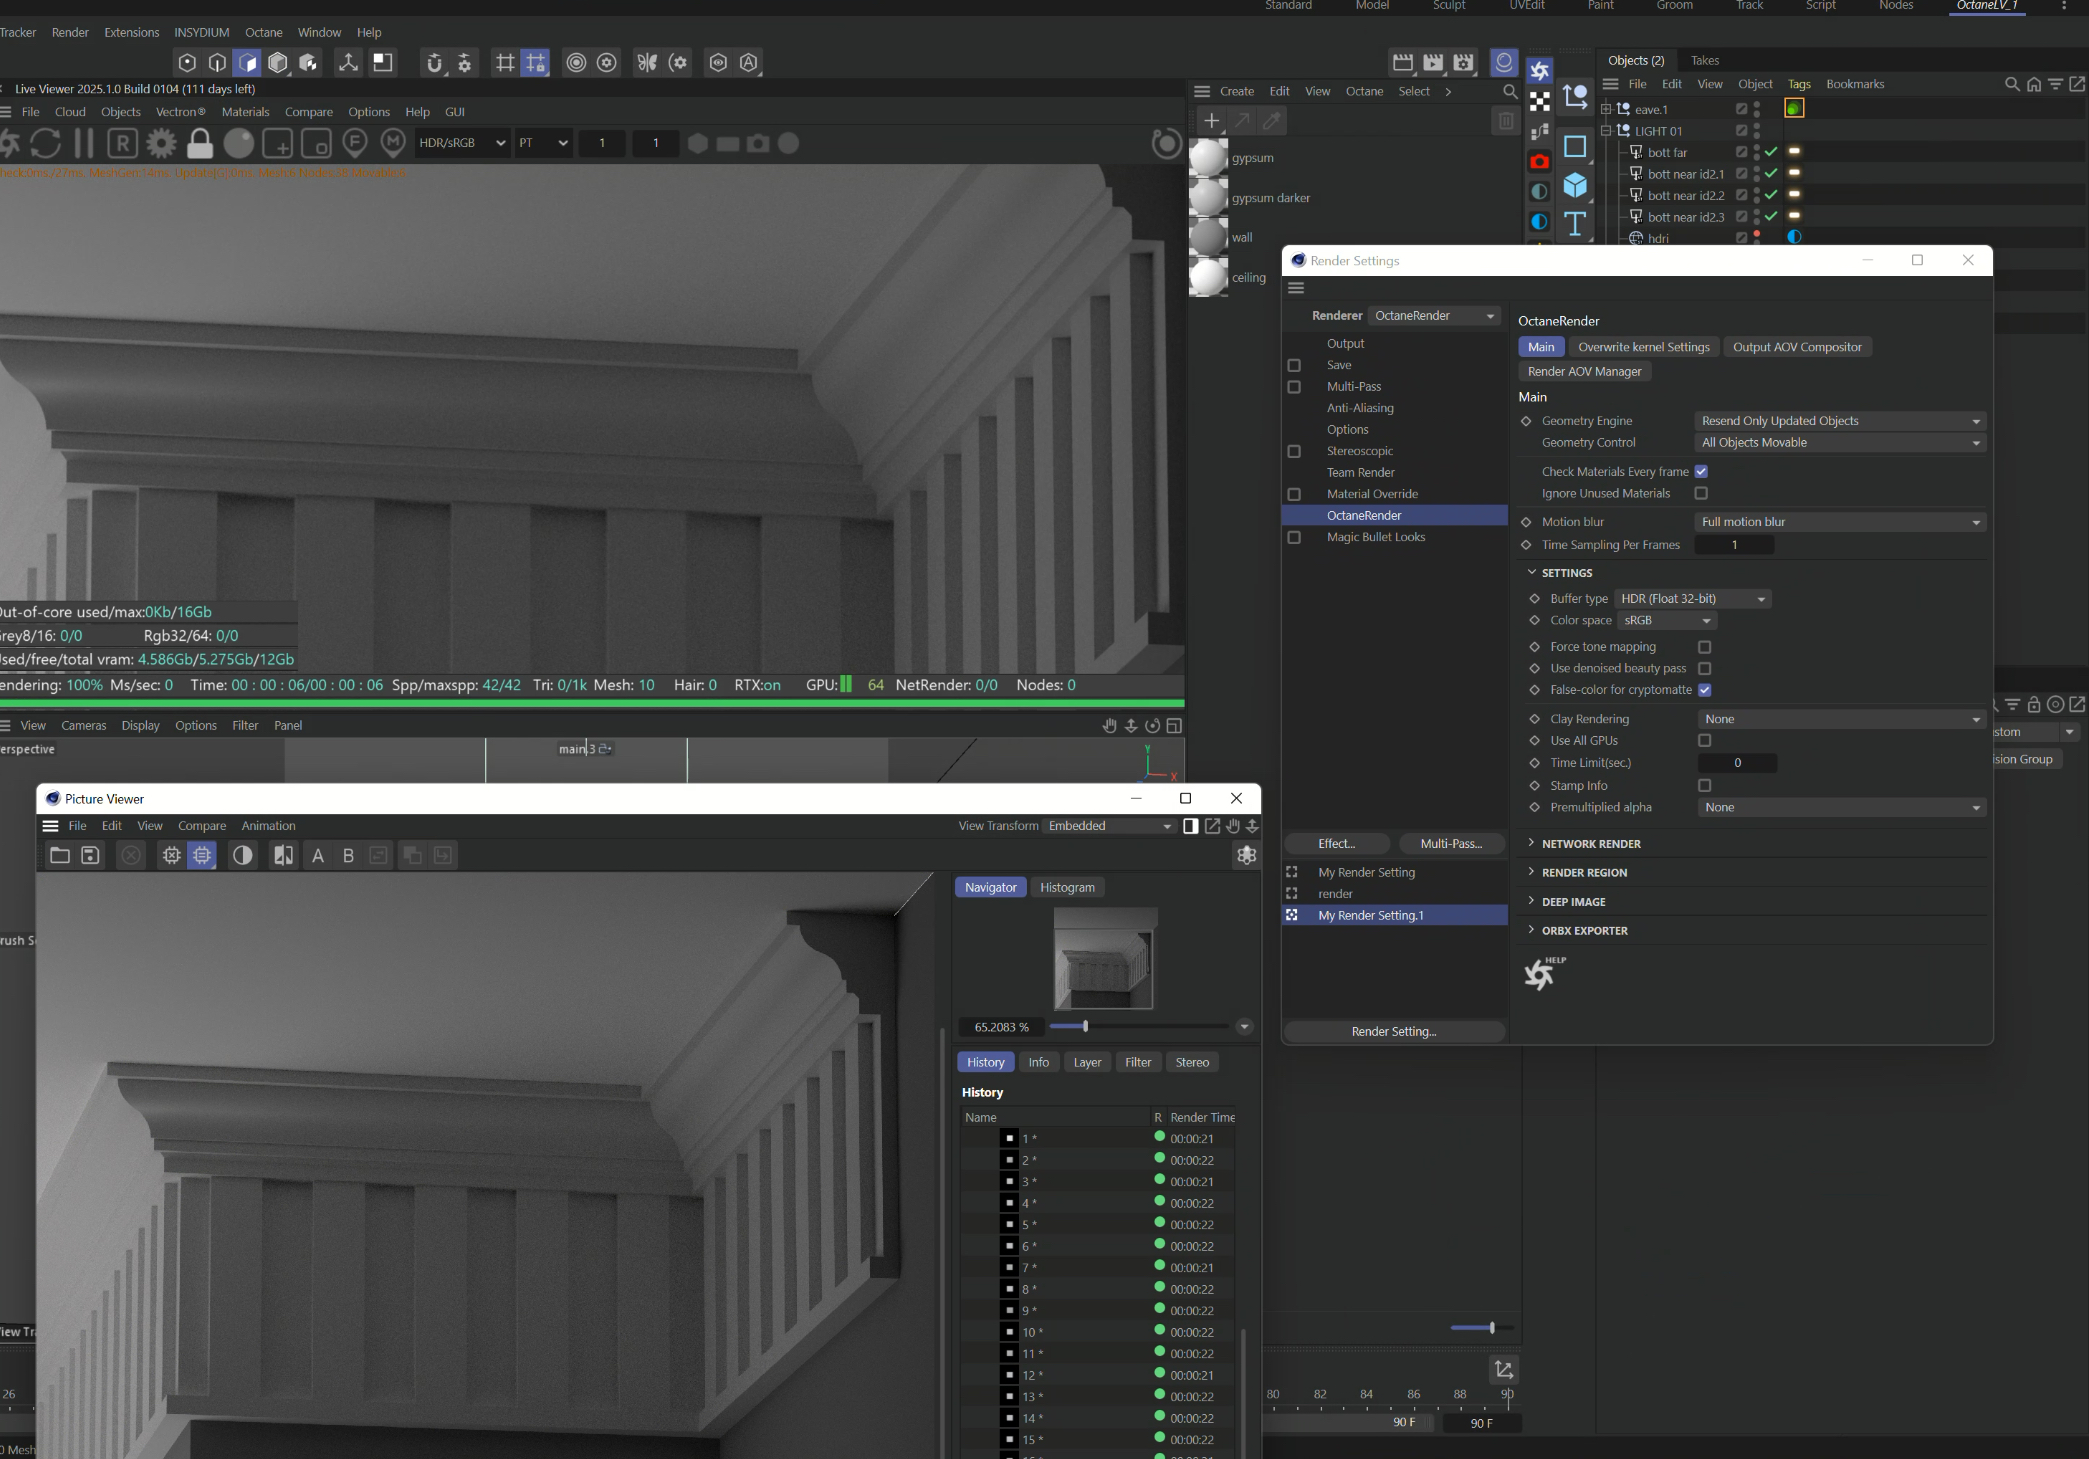The height and width of the screenshot is (1459, 2089).
Task: Click the save icon in Picture Viewer
Action: click(x=91, y=856)
